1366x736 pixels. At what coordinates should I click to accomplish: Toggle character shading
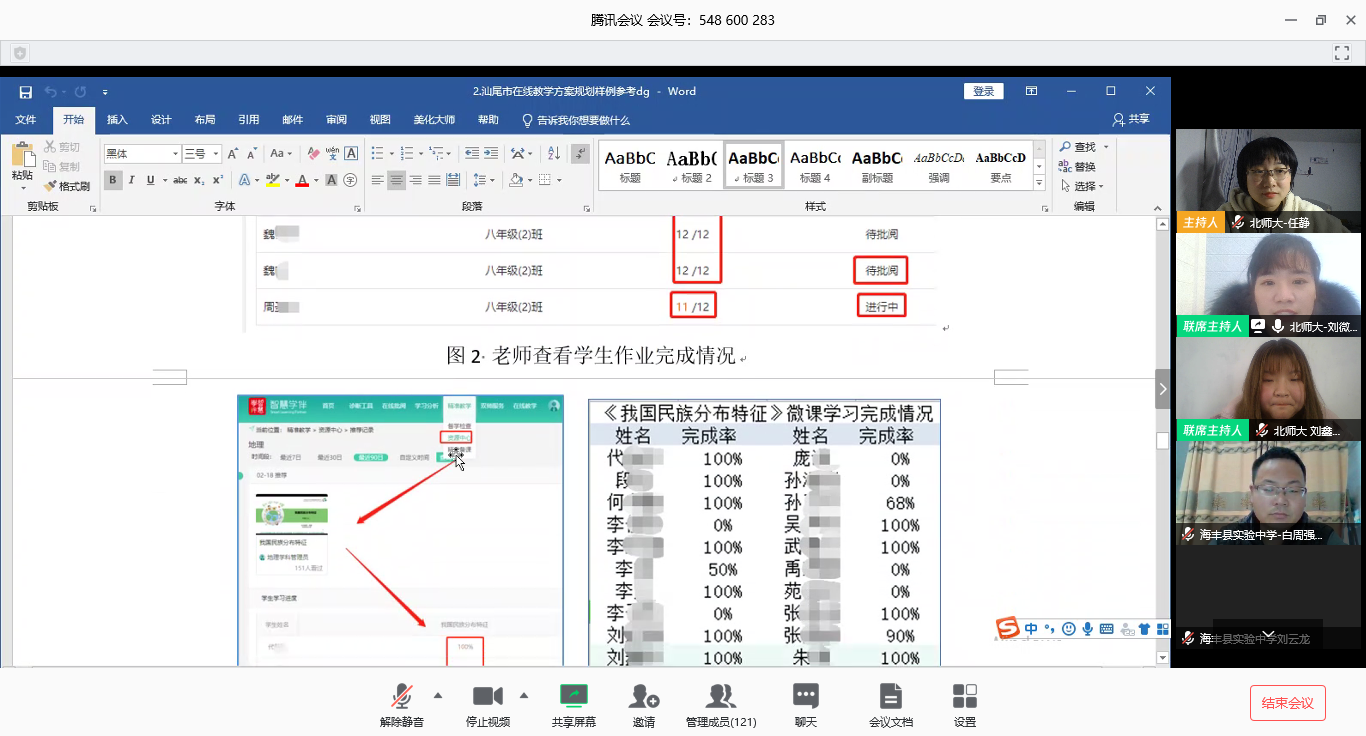pos(331,180)
